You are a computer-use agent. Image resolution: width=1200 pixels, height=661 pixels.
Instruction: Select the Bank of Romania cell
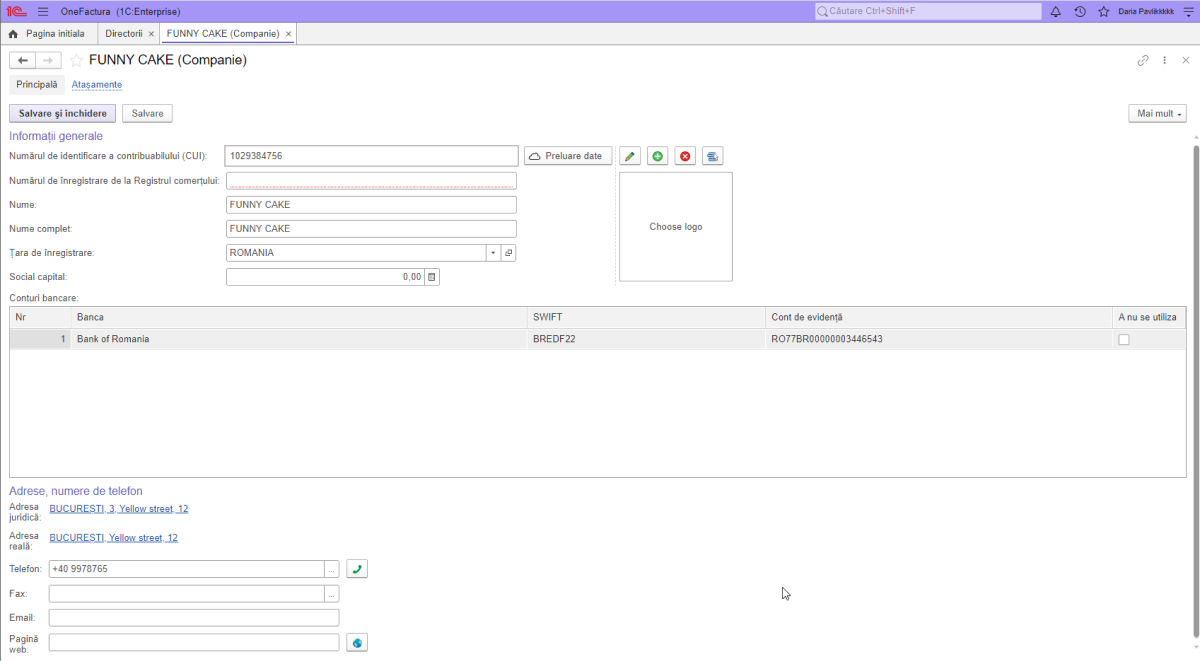tap(299, 339)
